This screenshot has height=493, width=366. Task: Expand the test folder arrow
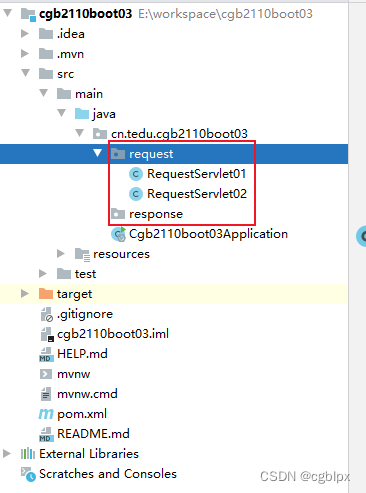tap(43, 273)
